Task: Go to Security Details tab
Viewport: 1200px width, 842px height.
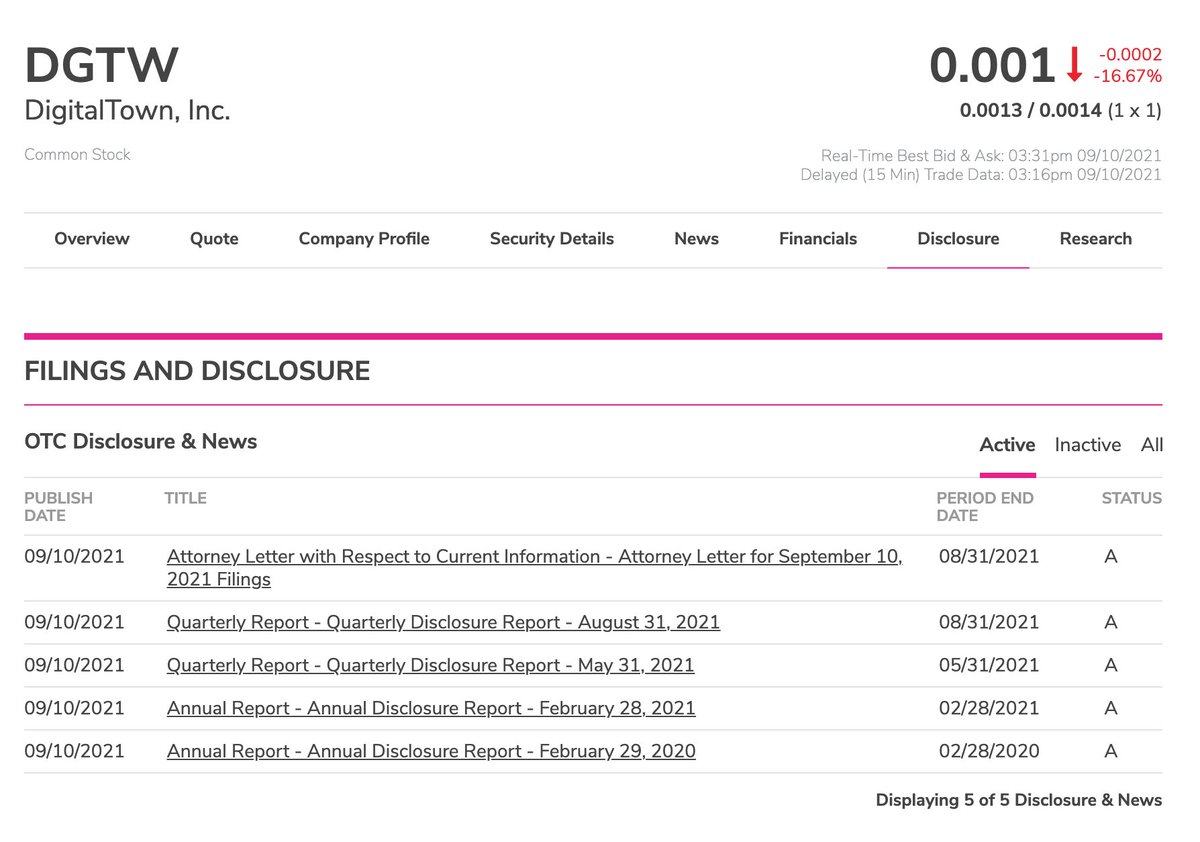Action: click(x=552, y=239)
